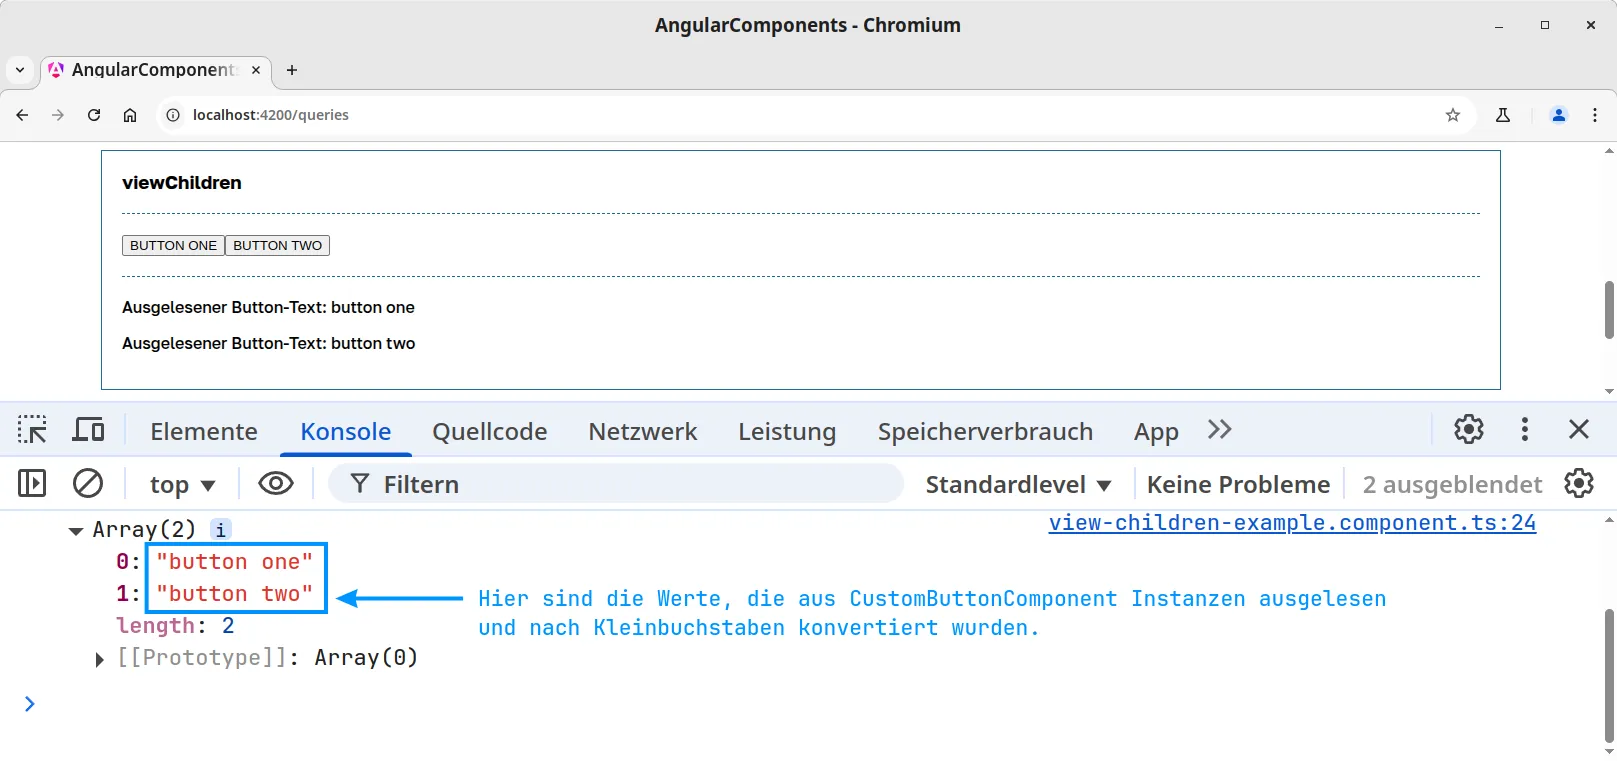
Task: Go back to previous page
Action: (22, 115)
